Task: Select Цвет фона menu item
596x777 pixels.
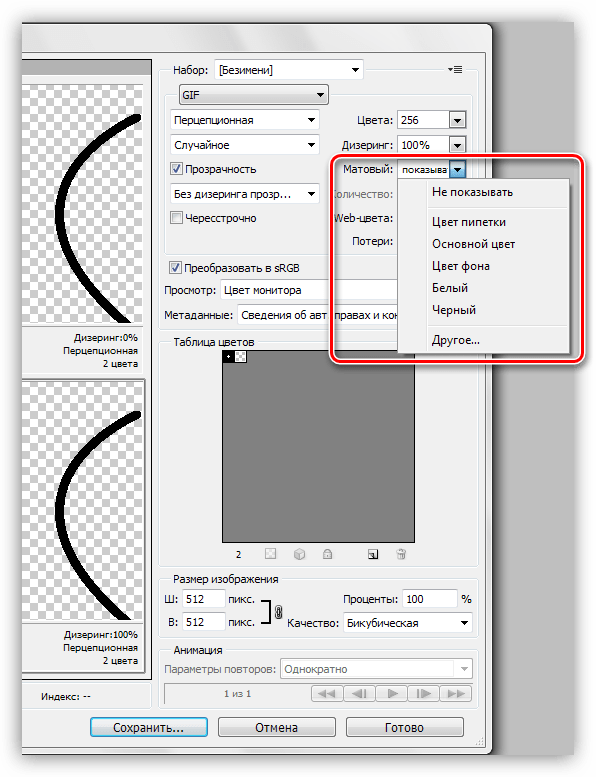Action: tap(484, 266)
